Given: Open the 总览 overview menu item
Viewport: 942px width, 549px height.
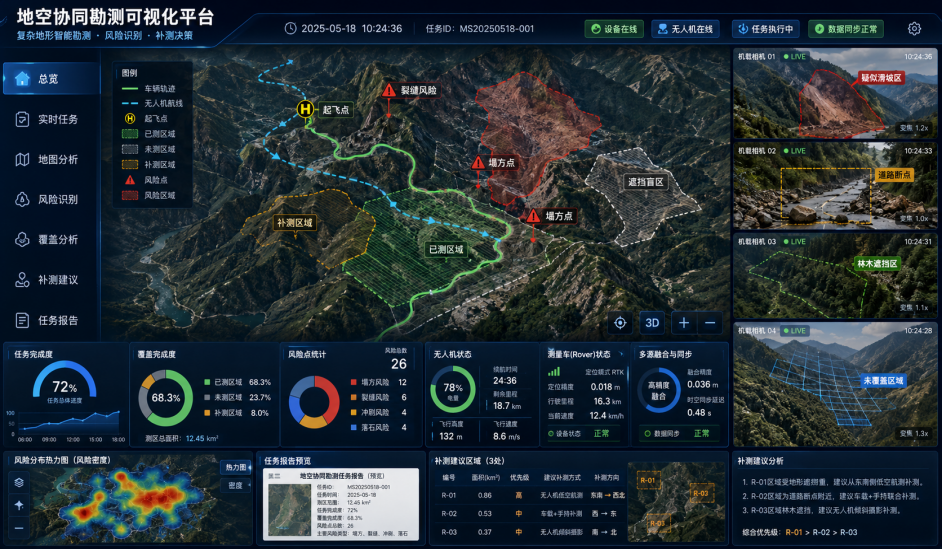Looking at the screenshot, I should pos(50,79).
